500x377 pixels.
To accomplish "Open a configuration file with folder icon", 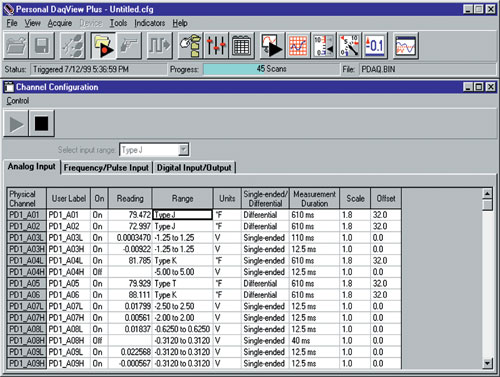I will point(16,45).
